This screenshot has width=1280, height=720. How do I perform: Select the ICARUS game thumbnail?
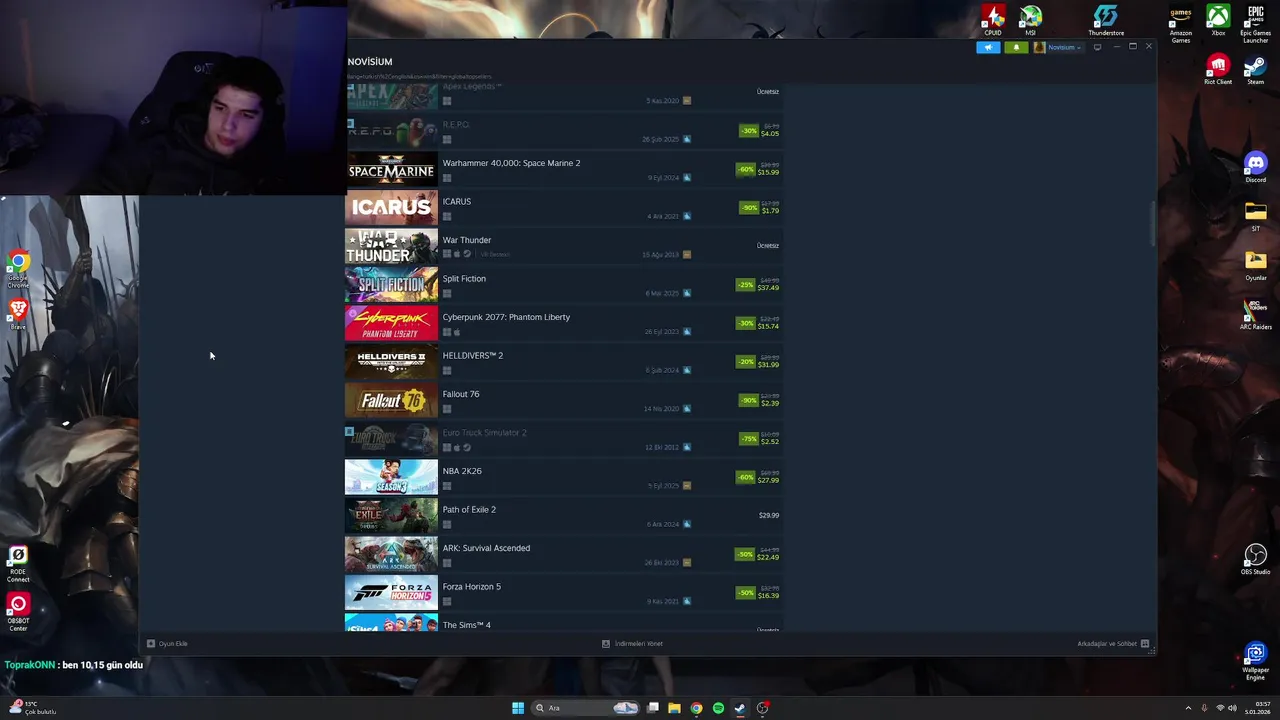point(391,207)
